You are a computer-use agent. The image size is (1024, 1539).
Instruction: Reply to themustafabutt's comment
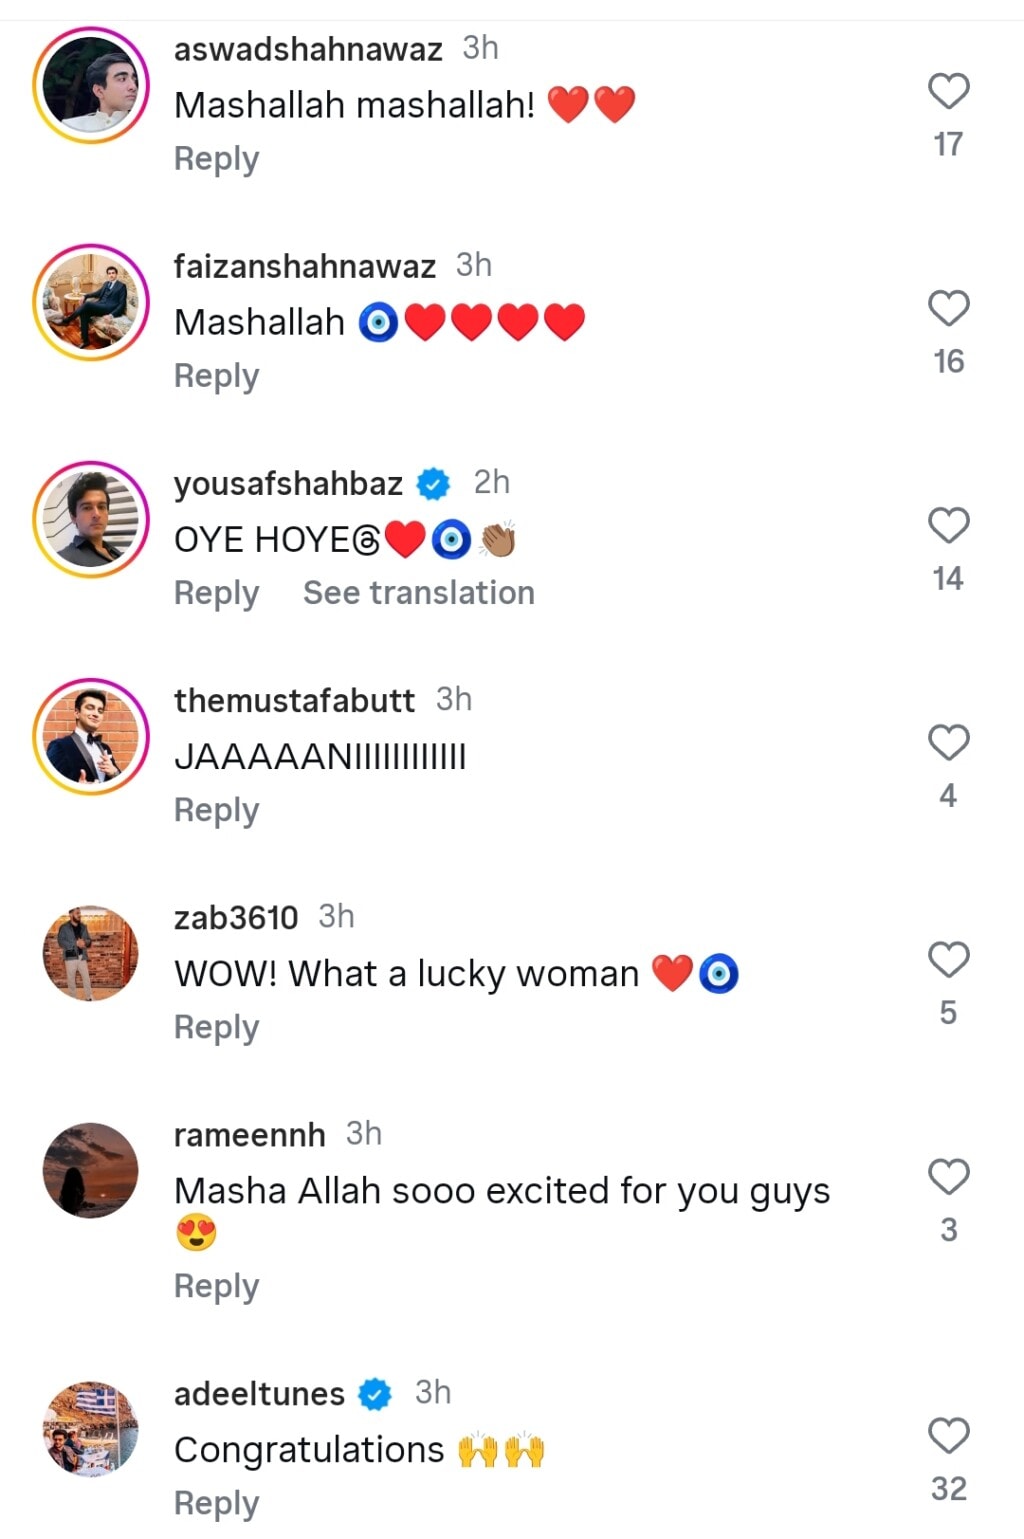[215, 810]
